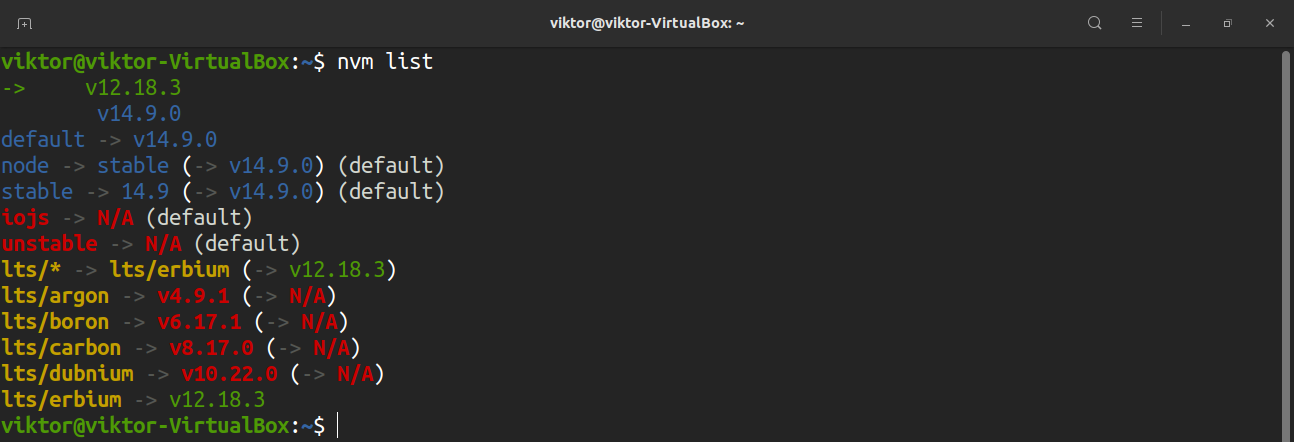Click the red v10.22.0 version text

(229, 374)
